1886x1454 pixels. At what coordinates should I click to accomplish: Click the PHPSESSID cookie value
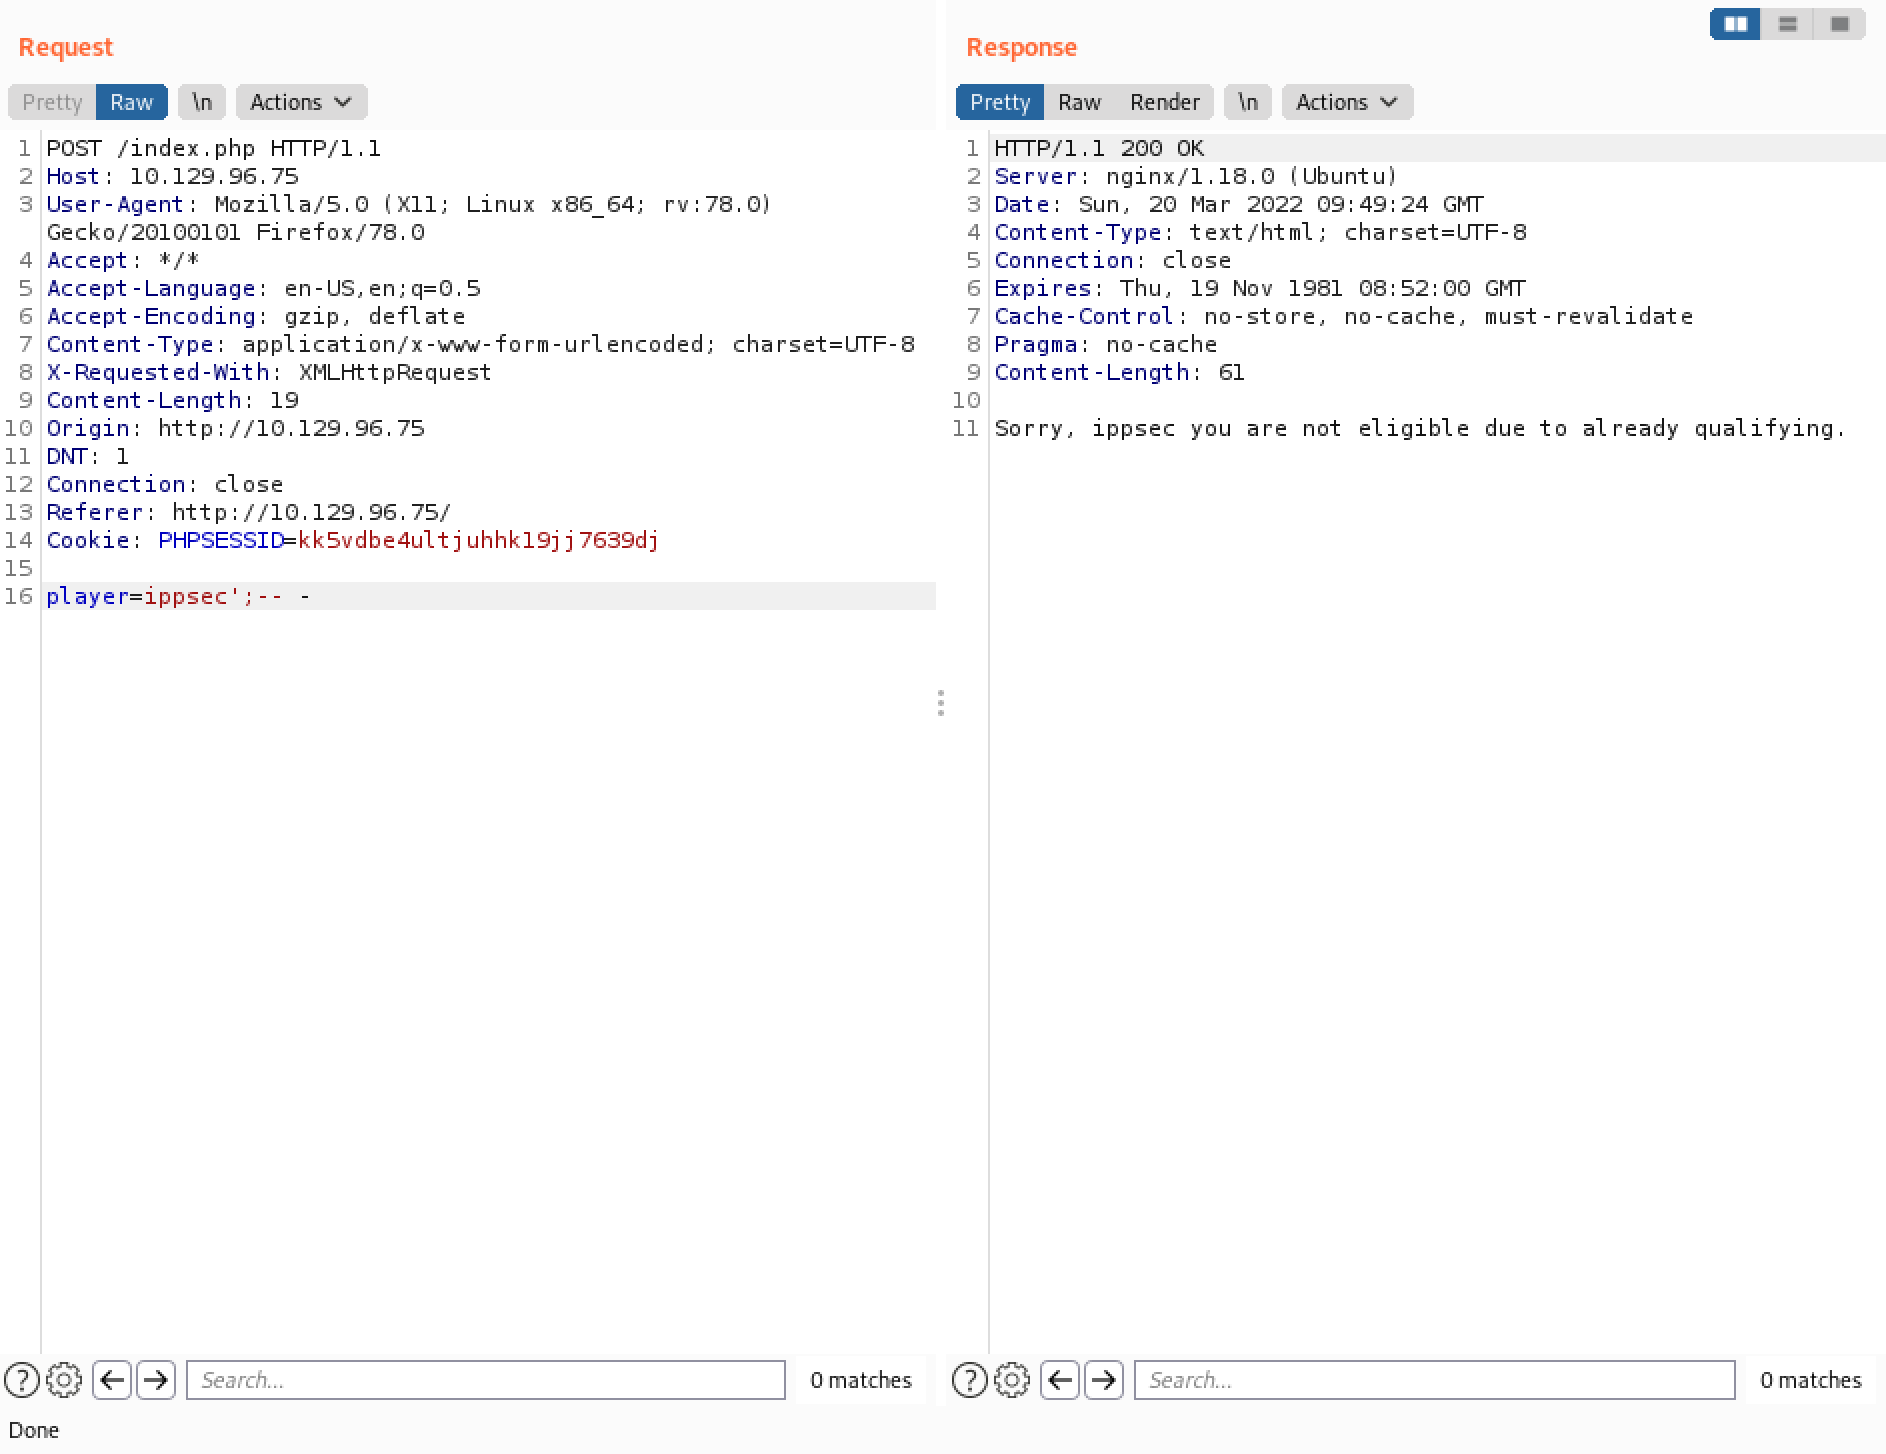tap(478, 540)
